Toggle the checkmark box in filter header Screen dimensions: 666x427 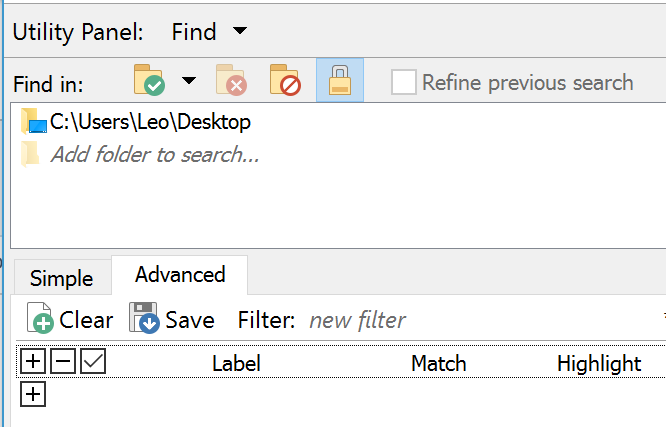(x=93, y=362)
